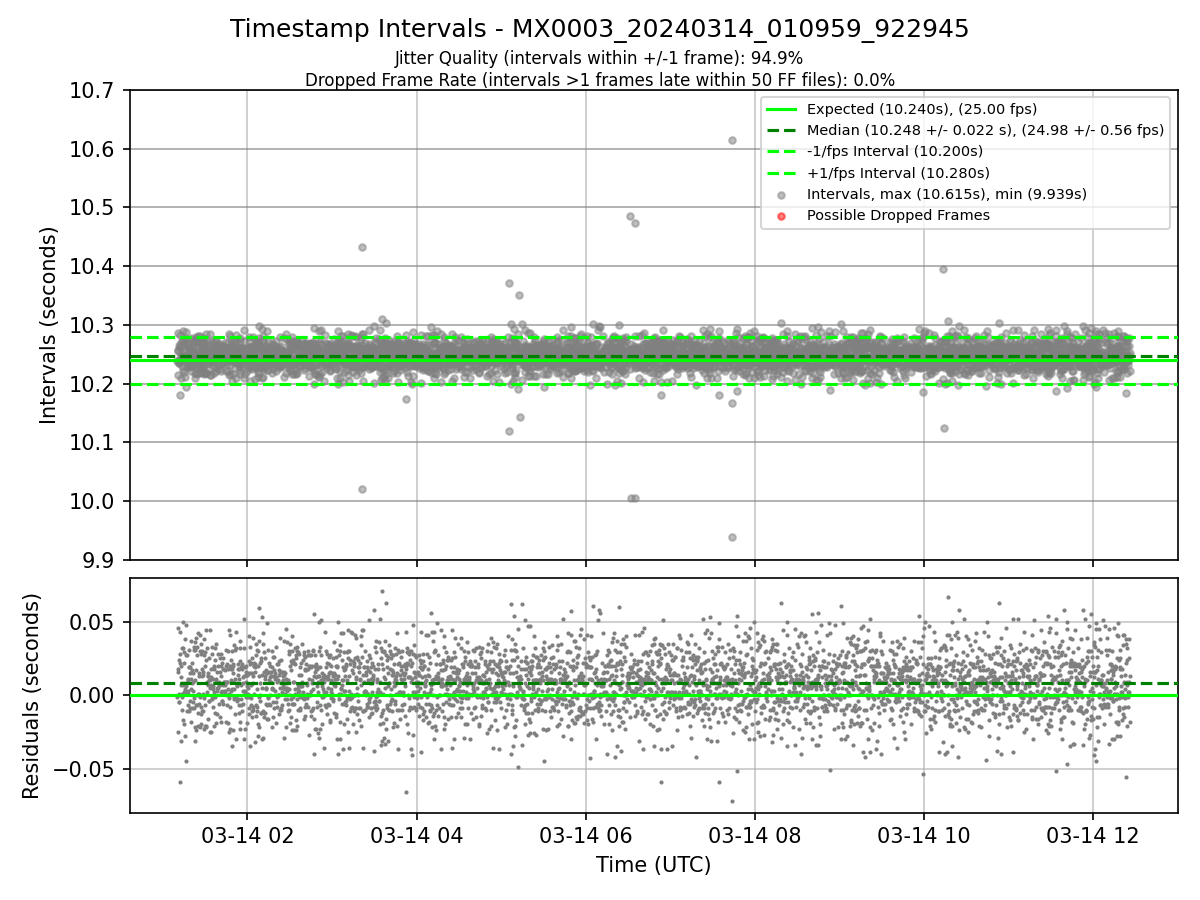Click the highest outlier point near 10.6 s
The height and width of the screenshot is (900, 1200).
pos(732,140)
